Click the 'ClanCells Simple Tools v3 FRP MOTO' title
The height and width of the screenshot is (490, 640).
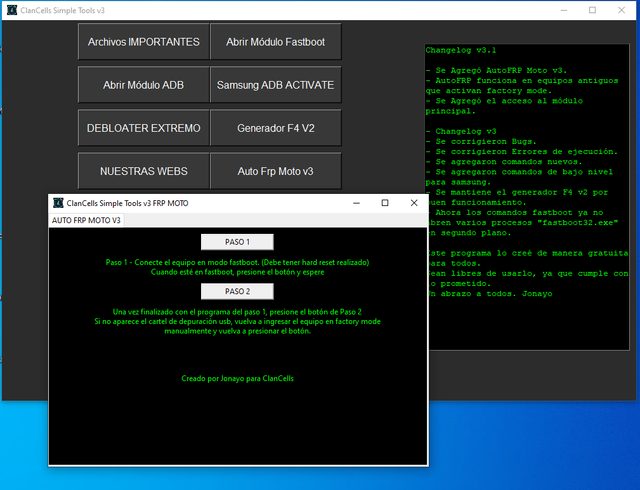(x=127, y=203)
